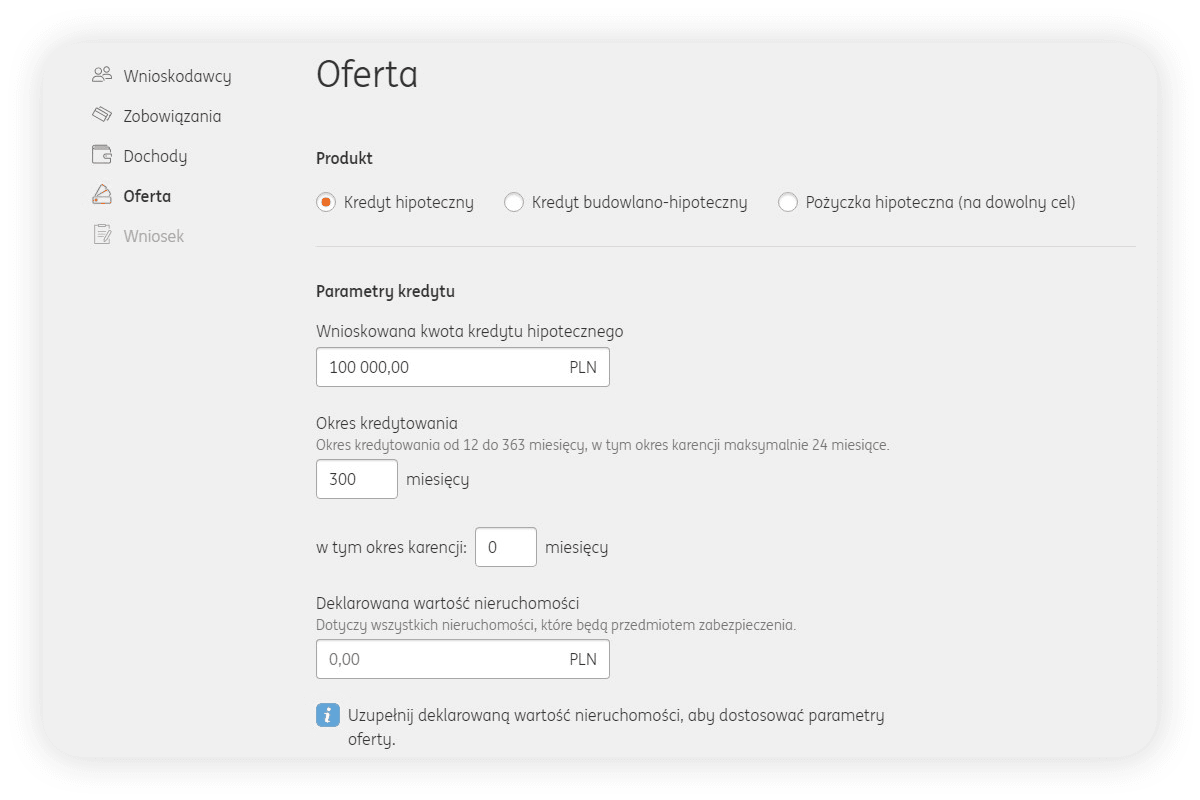Image resolution: width=1200 pixels, height=800 pixels.
Task: Click the blue info icon
Action: coord(328,716)
